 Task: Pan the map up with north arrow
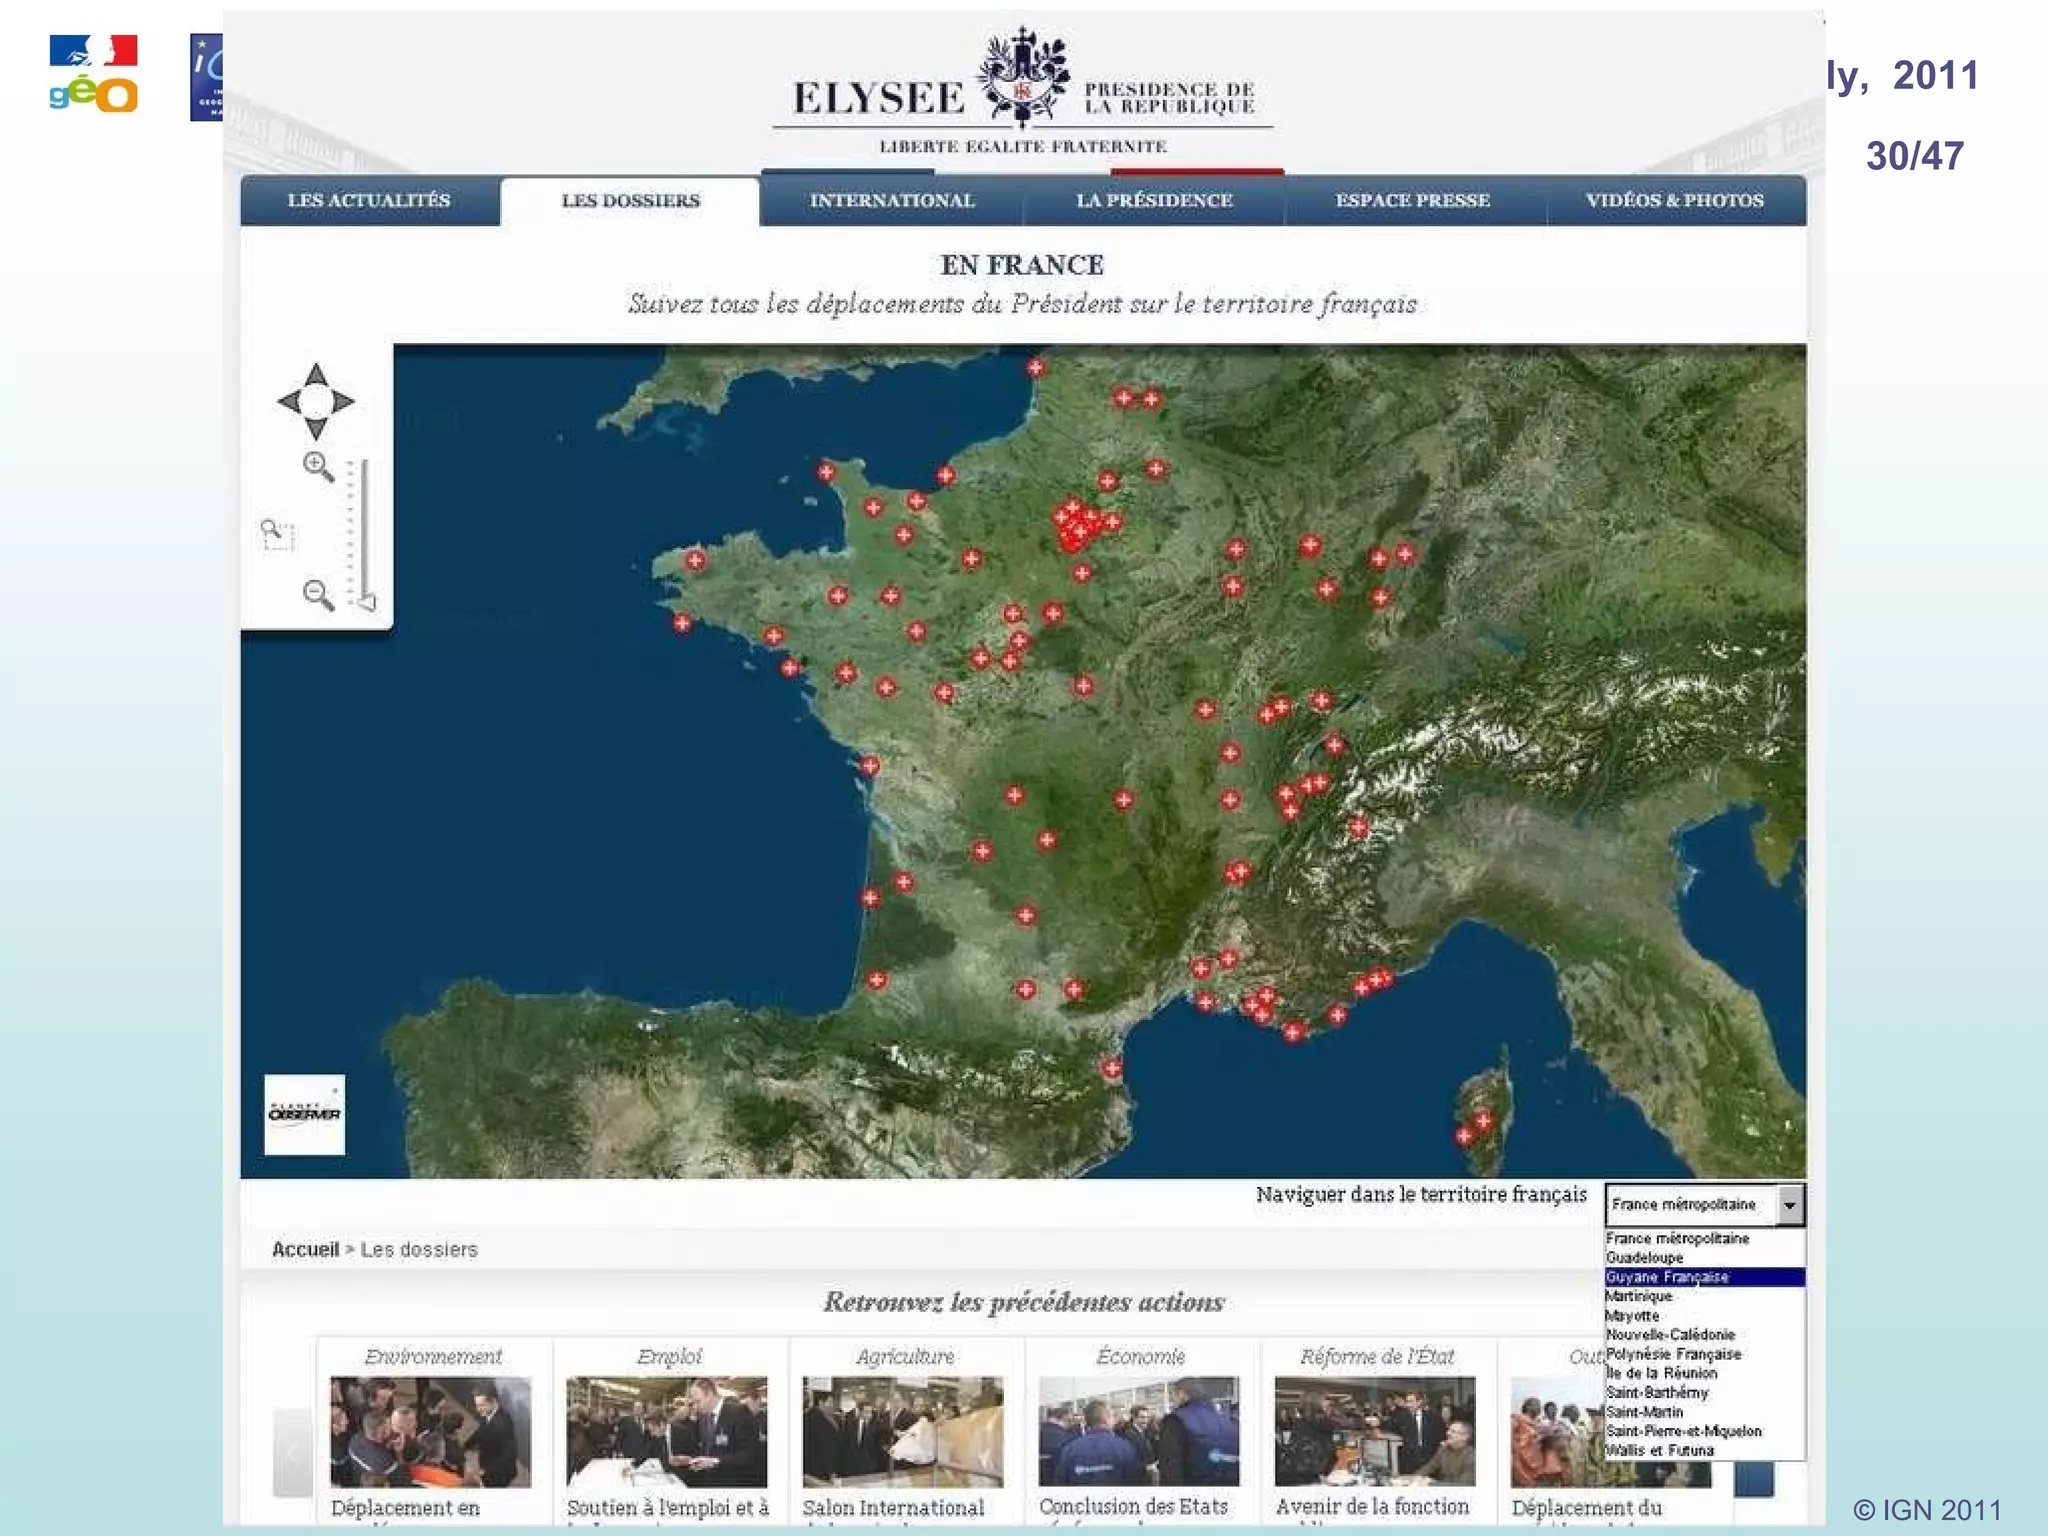pos(316,375)
